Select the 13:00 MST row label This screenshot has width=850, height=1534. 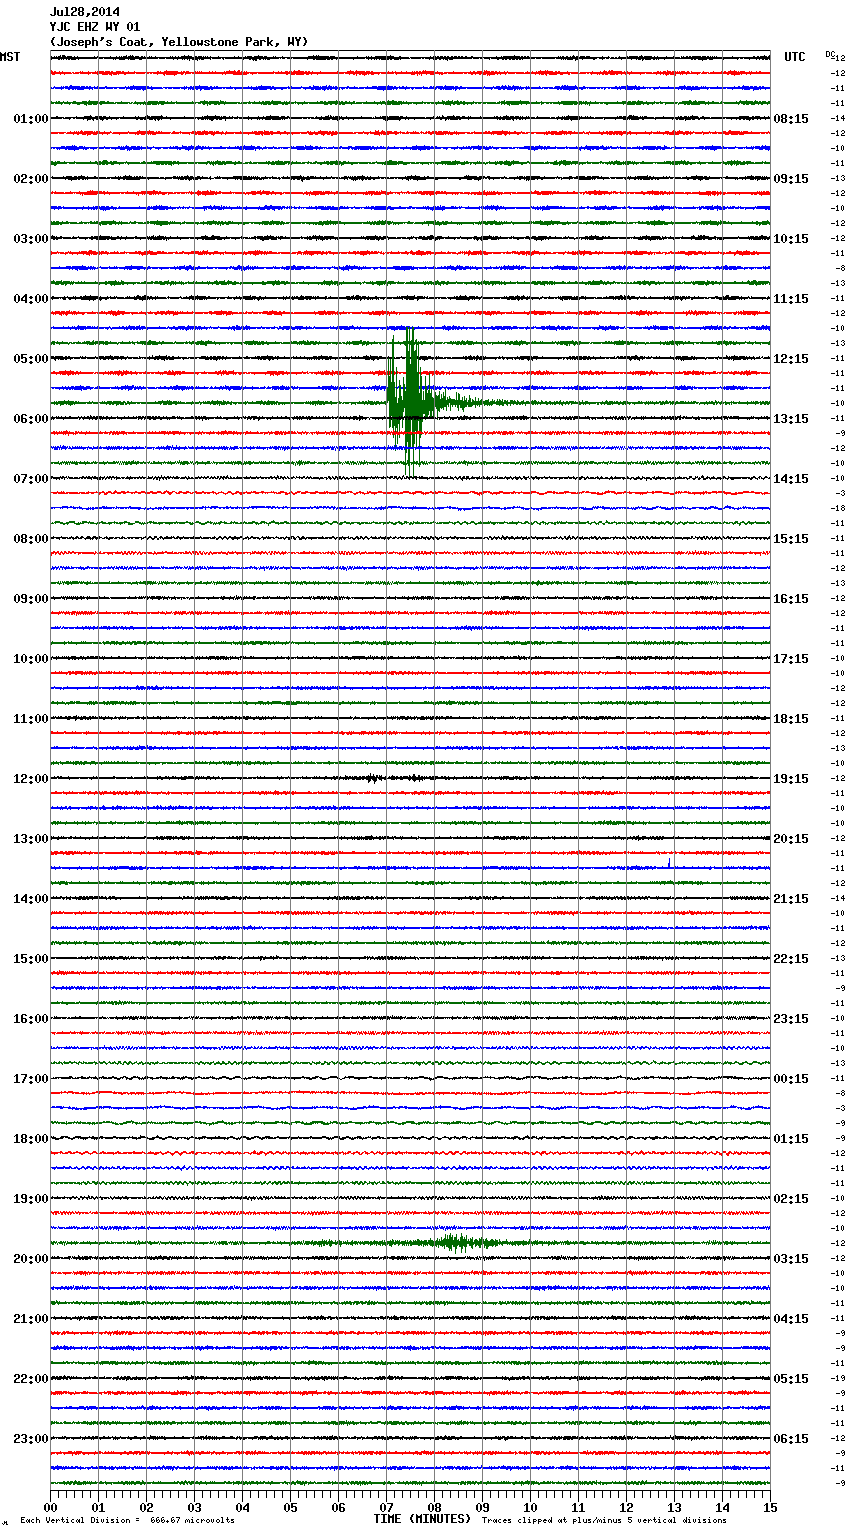coord(31,839)
